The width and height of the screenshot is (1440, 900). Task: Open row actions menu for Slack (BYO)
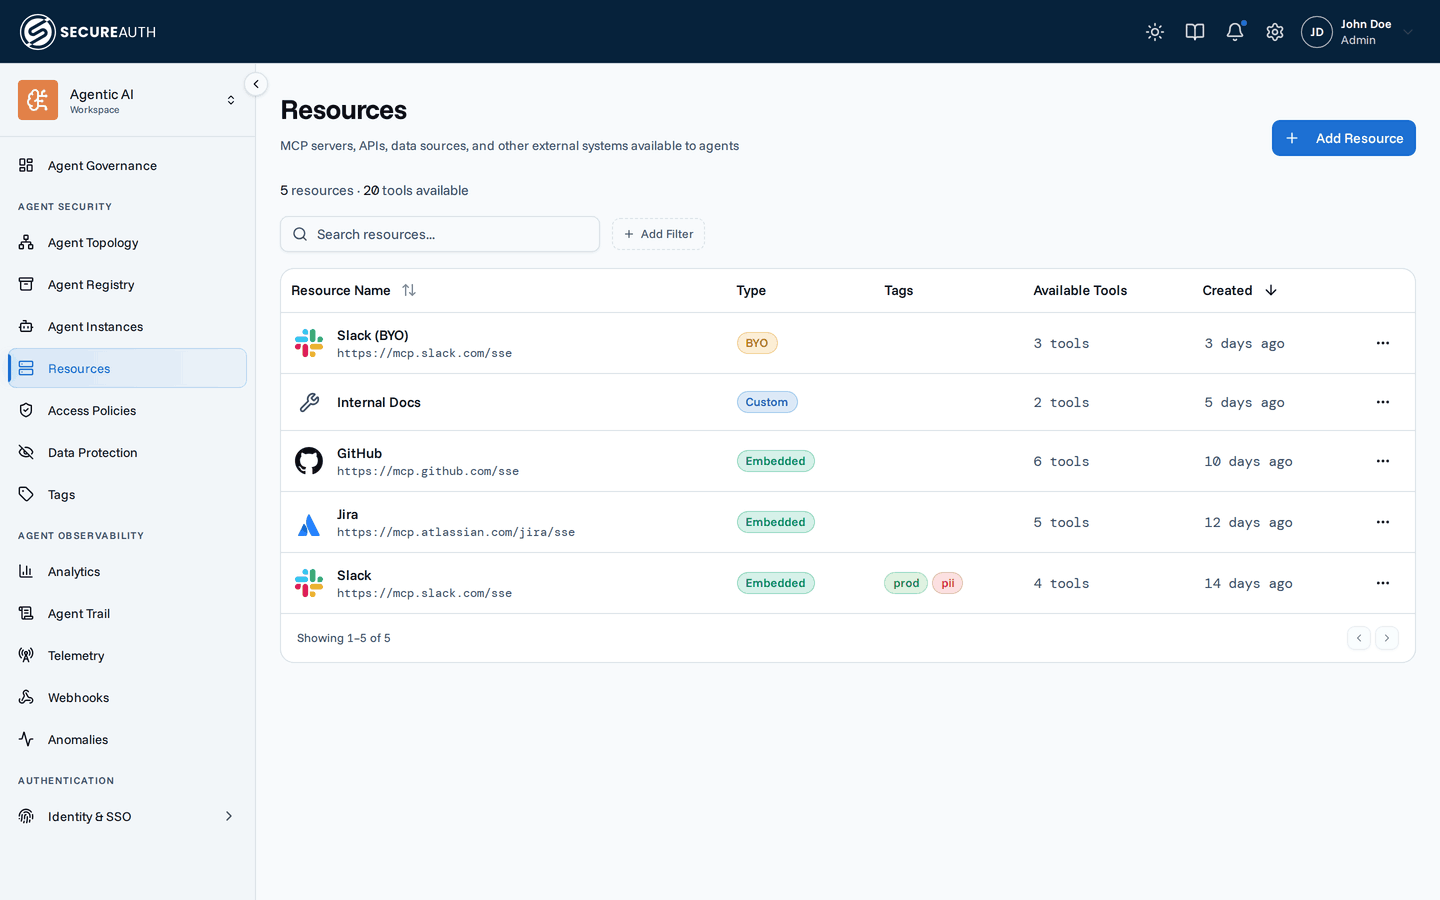[x=1383, y=343]
